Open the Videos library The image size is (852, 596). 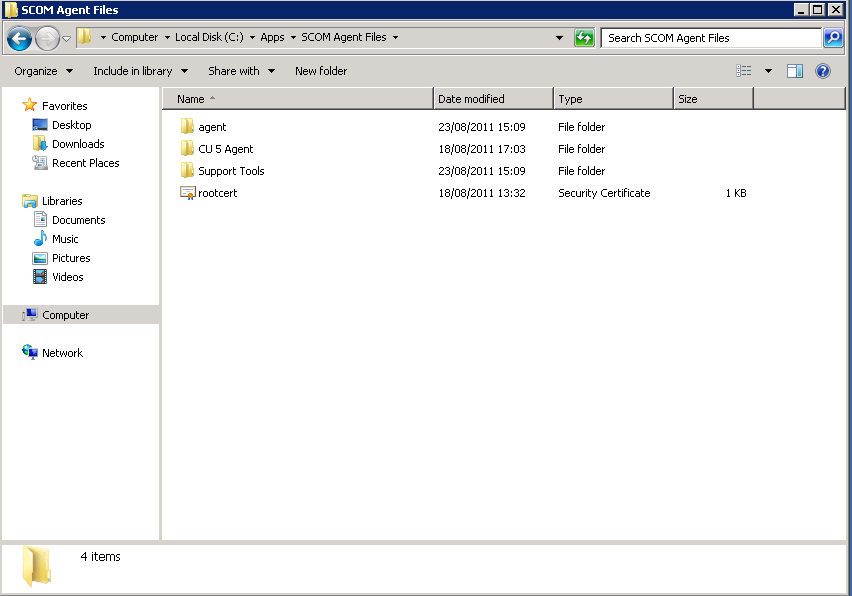click(67, 277)
